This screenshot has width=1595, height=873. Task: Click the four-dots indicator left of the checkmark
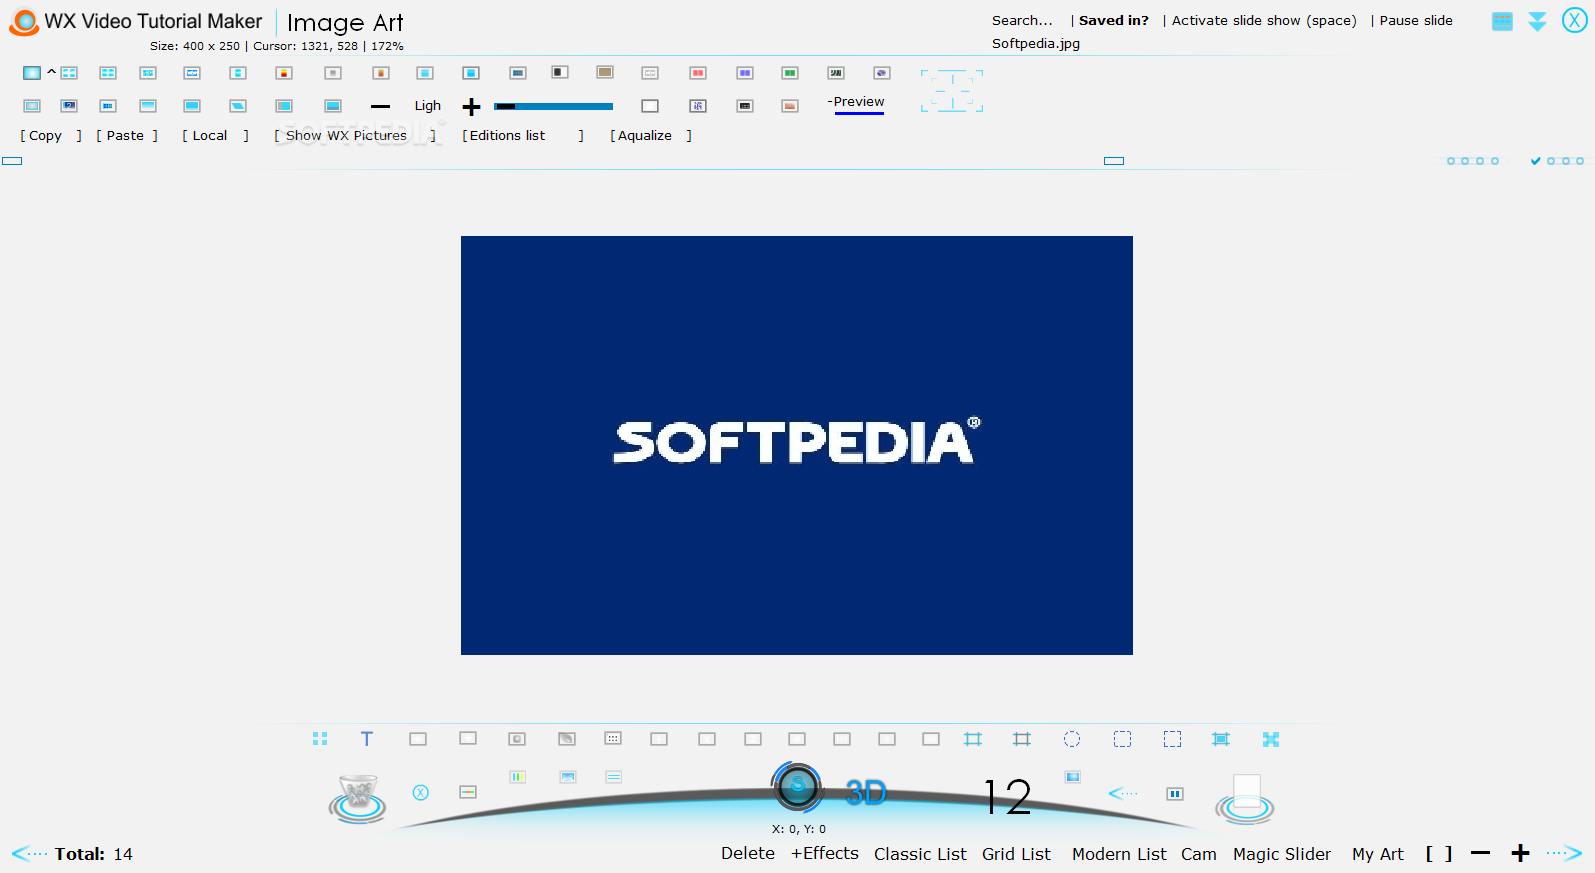click(x=1473, y=161)
